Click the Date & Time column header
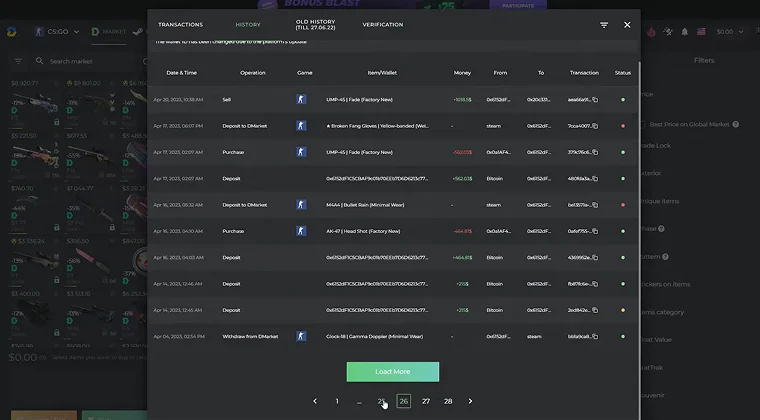 click(182, 73)
